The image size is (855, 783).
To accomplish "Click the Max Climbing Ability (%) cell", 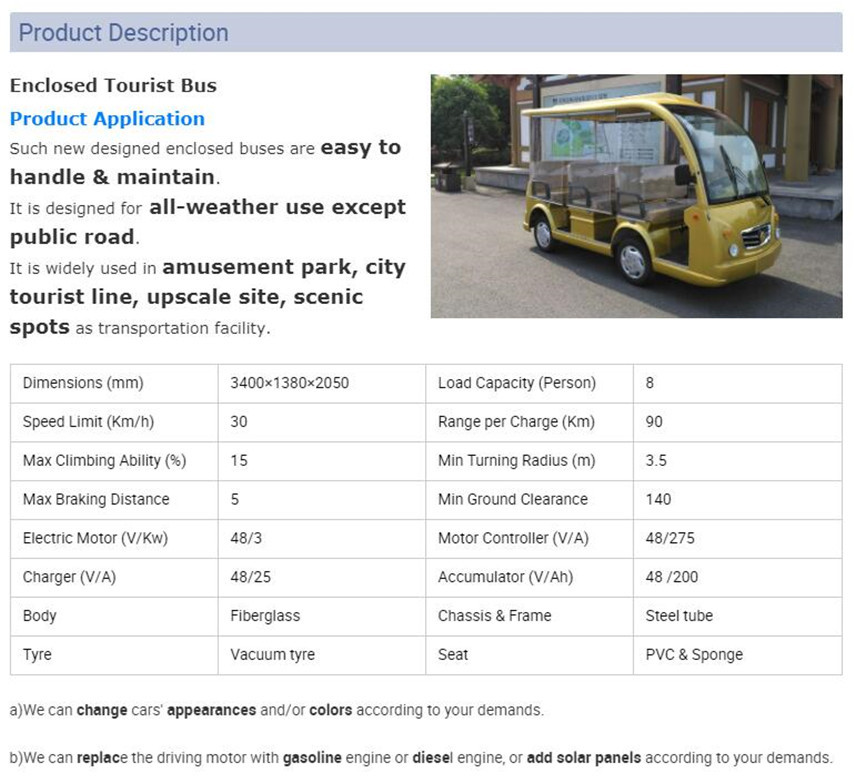I will click(114, 461).
